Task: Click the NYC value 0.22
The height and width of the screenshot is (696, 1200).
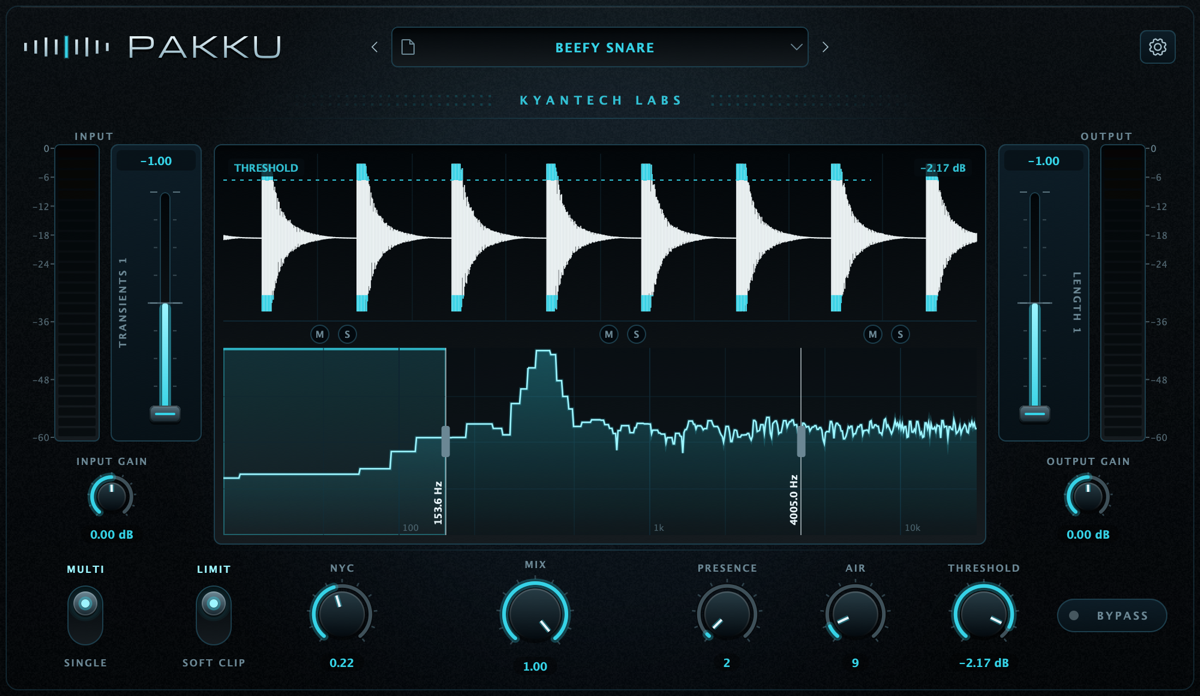Action: [x=342, y=663]
